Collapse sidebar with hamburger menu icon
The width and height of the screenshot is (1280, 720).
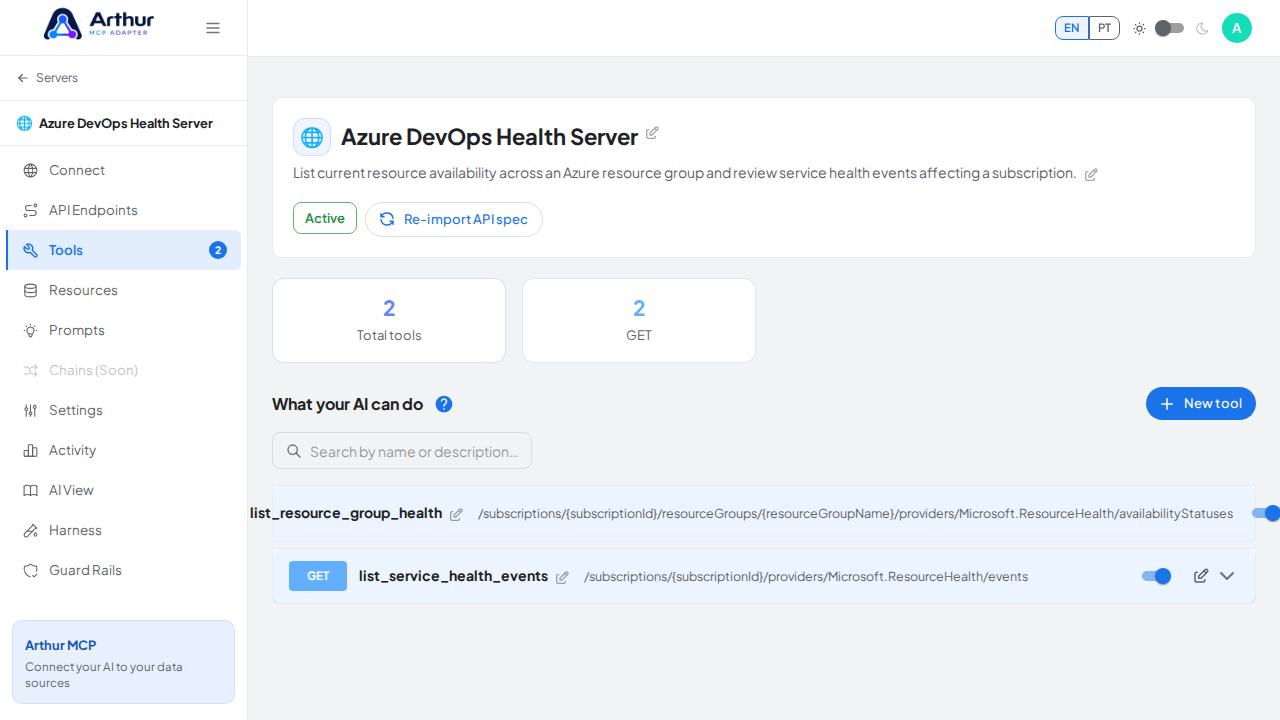[213, 28]
